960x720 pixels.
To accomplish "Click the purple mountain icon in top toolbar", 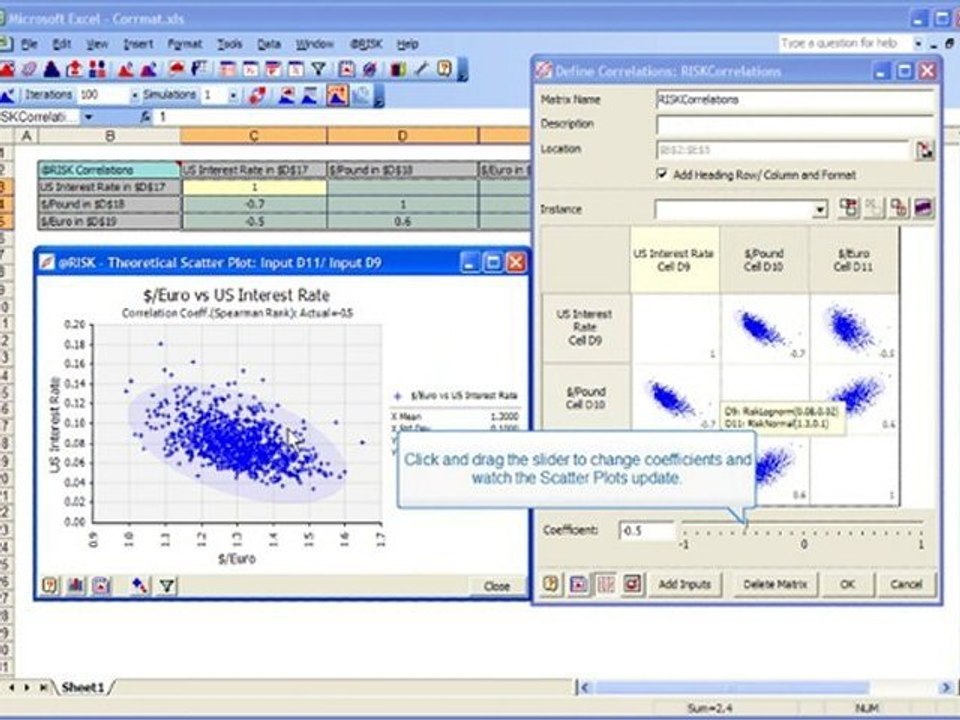I will click(149, 69).
